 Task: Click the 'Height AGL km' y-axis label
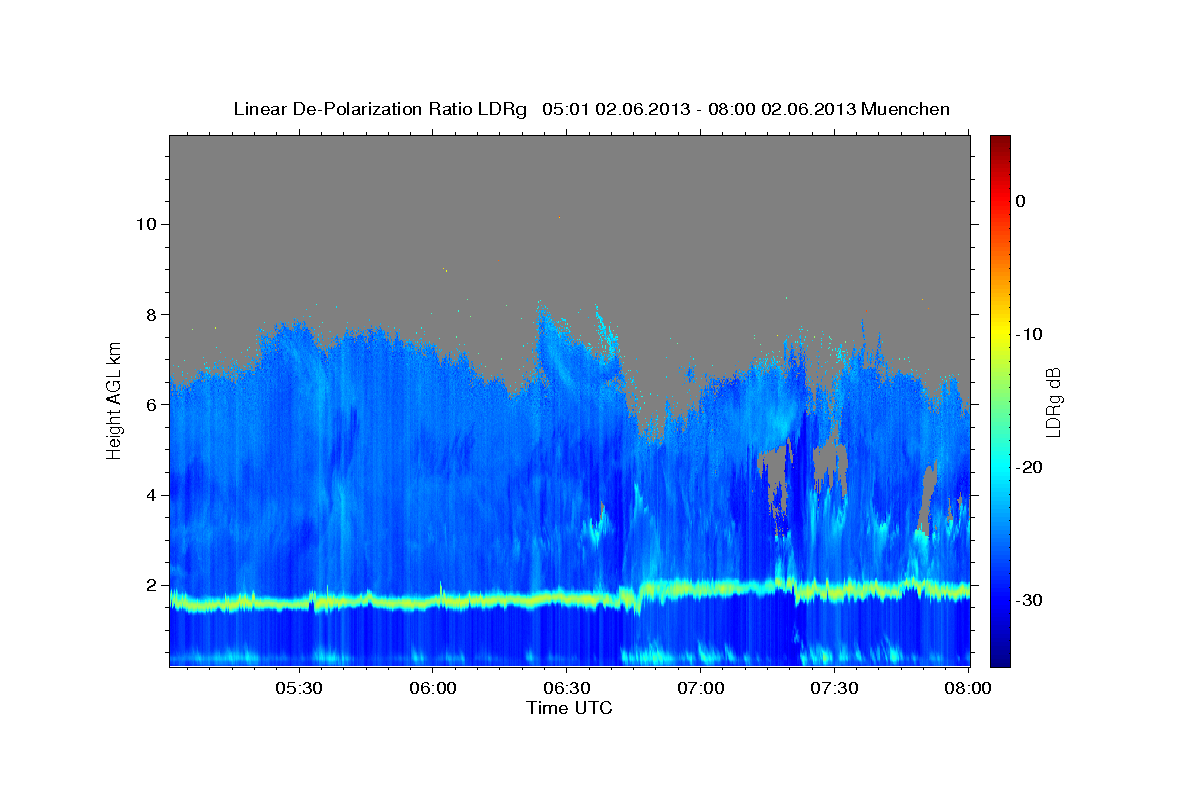coord(115,401)
